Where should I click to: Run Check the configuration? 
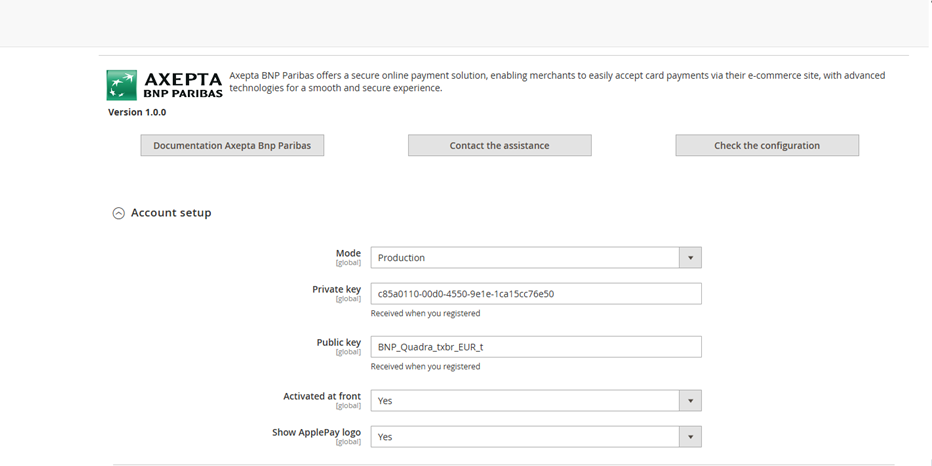(766, 145)
